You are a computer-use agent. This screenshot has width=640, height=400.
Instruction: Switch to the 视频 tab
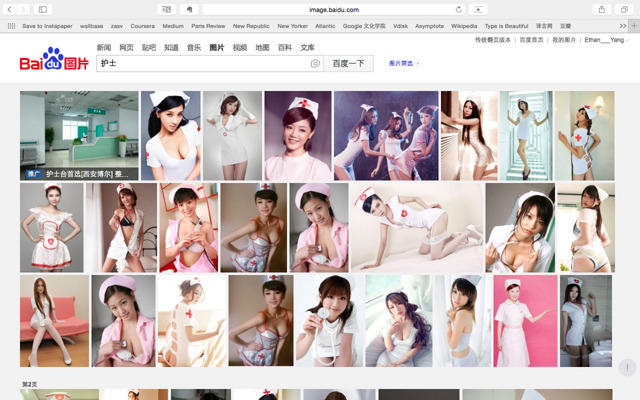[240, 47]
